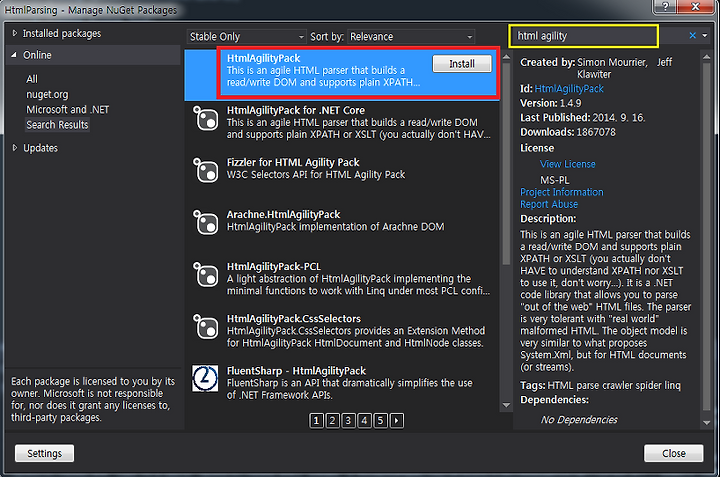Open the Sort by Relevance dropdown
Image resolution: width=720 pixels, height=477 pixels.
coord(411,36)
